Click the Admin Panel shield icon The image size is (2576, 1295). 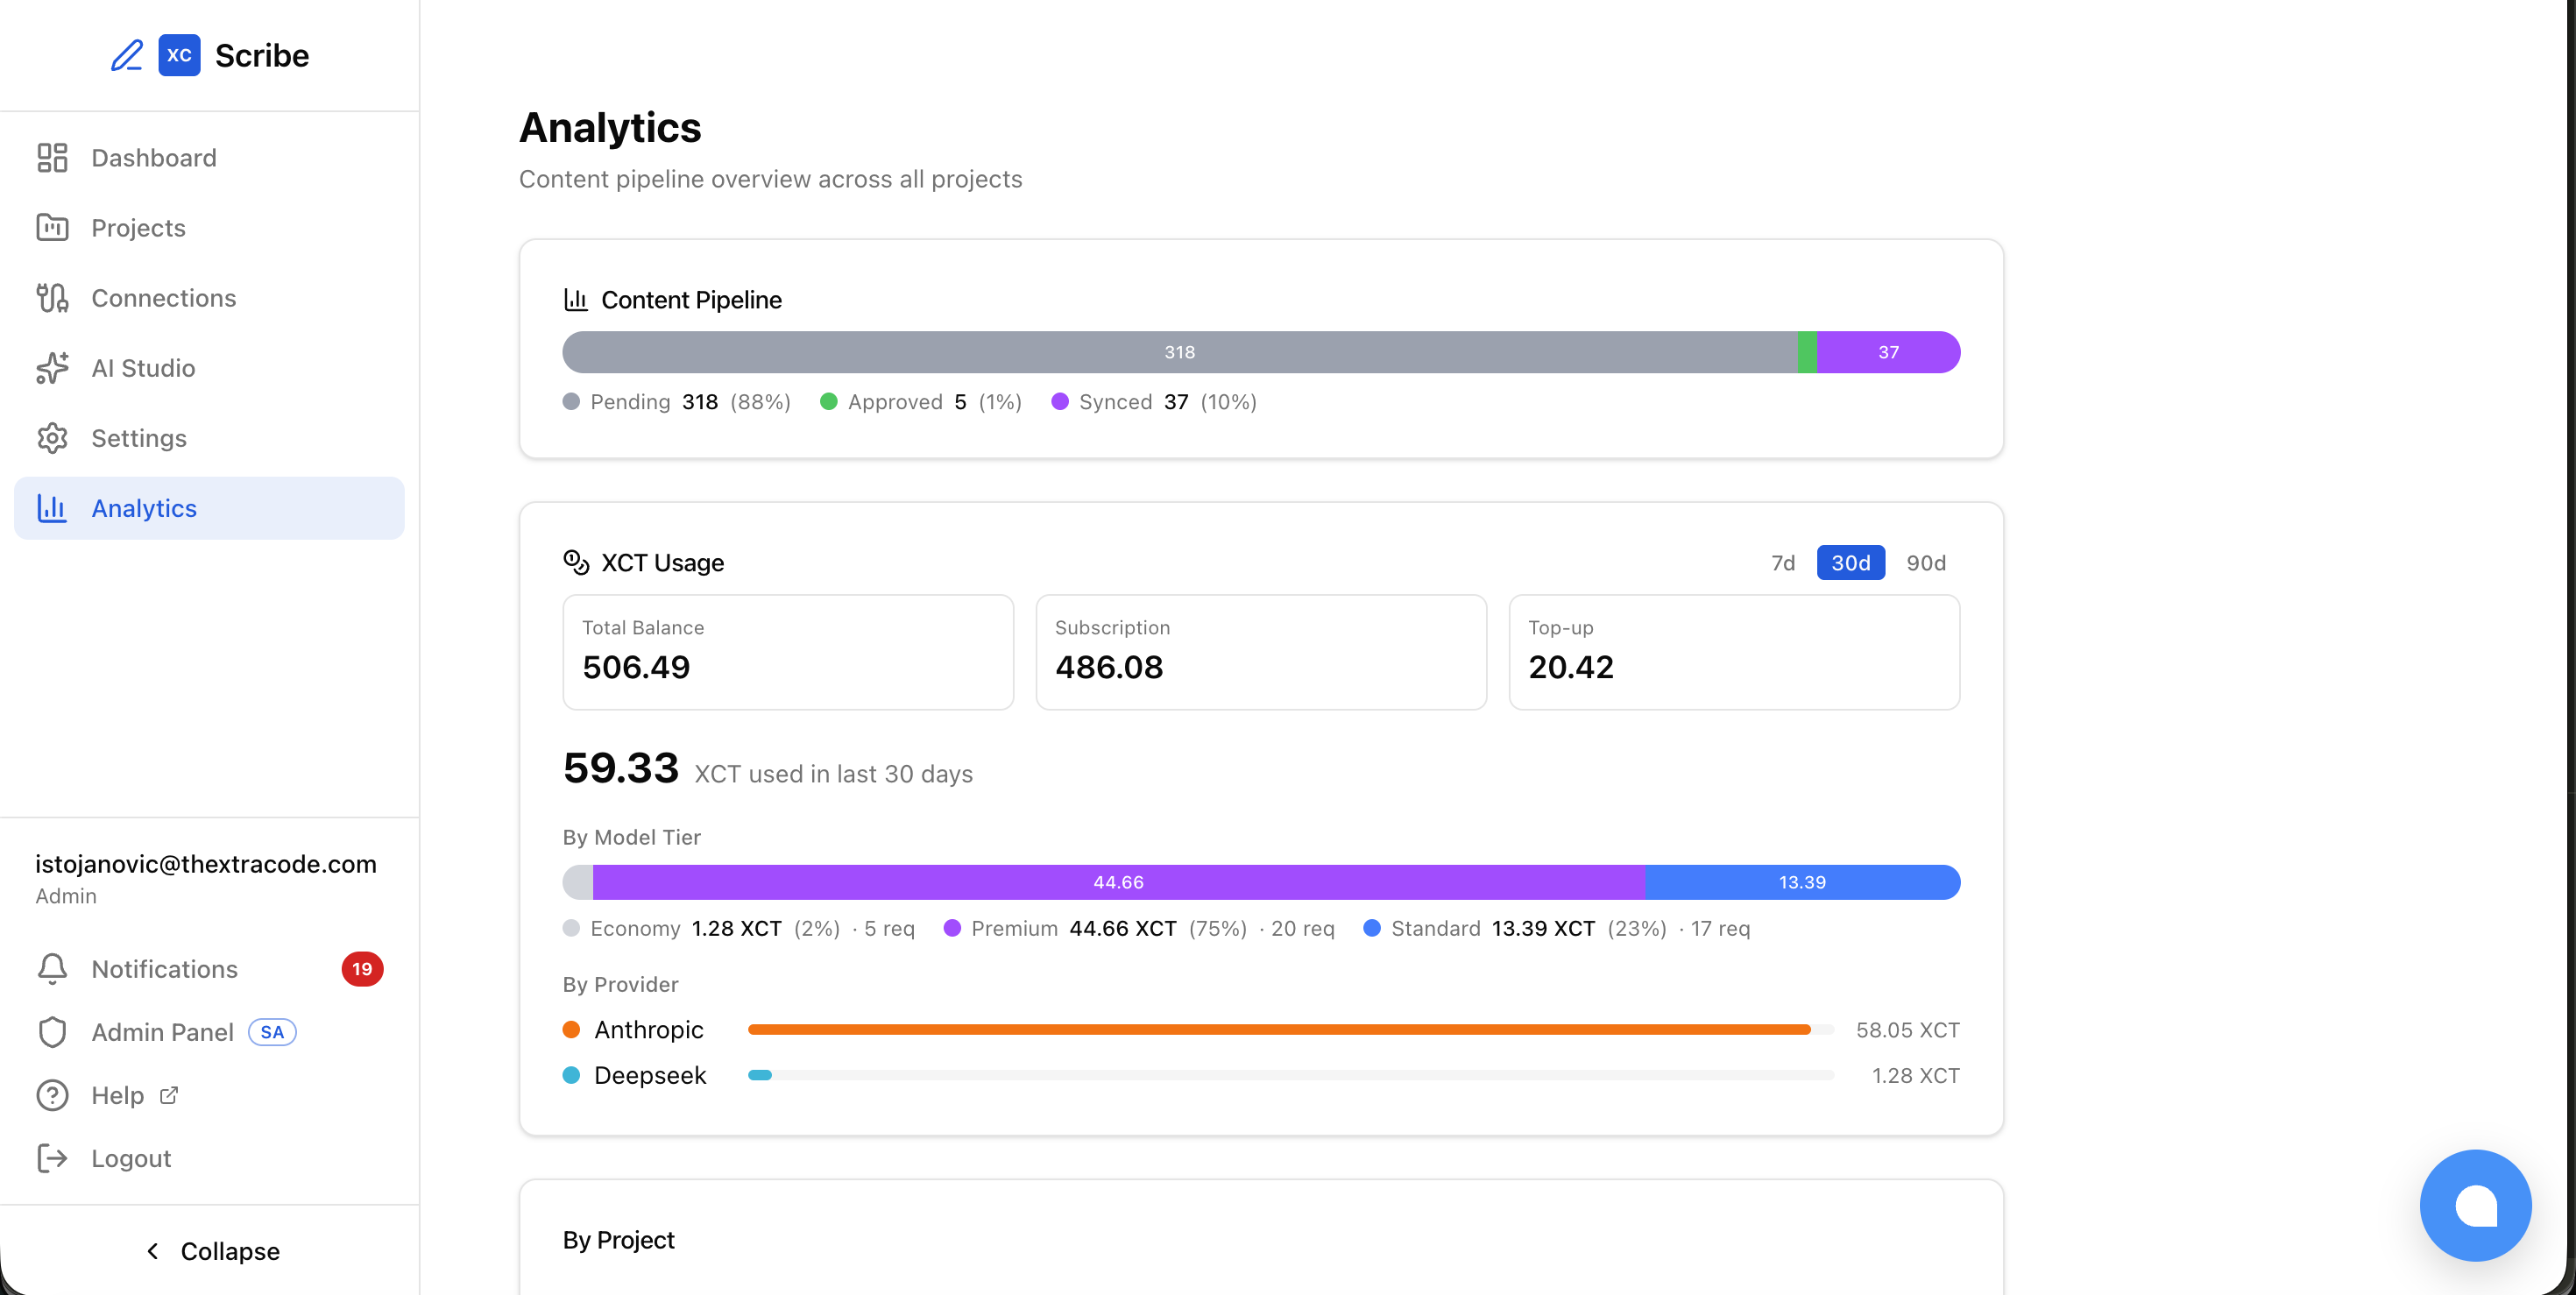click(52, 1032)
